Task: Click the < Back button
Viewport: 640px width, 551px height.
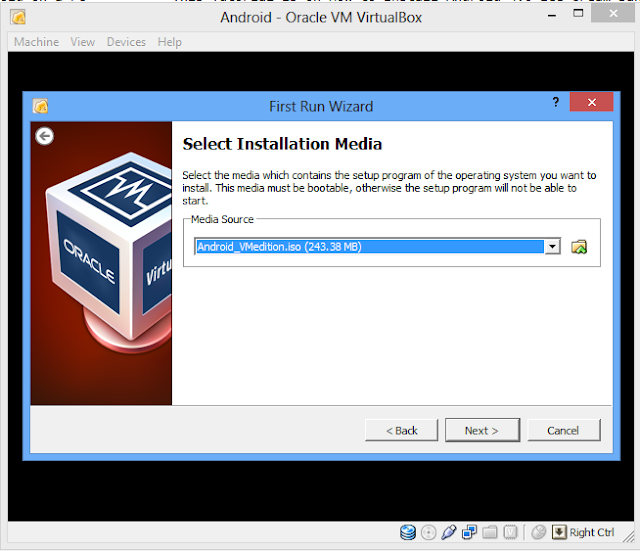Action: [401, 430]
